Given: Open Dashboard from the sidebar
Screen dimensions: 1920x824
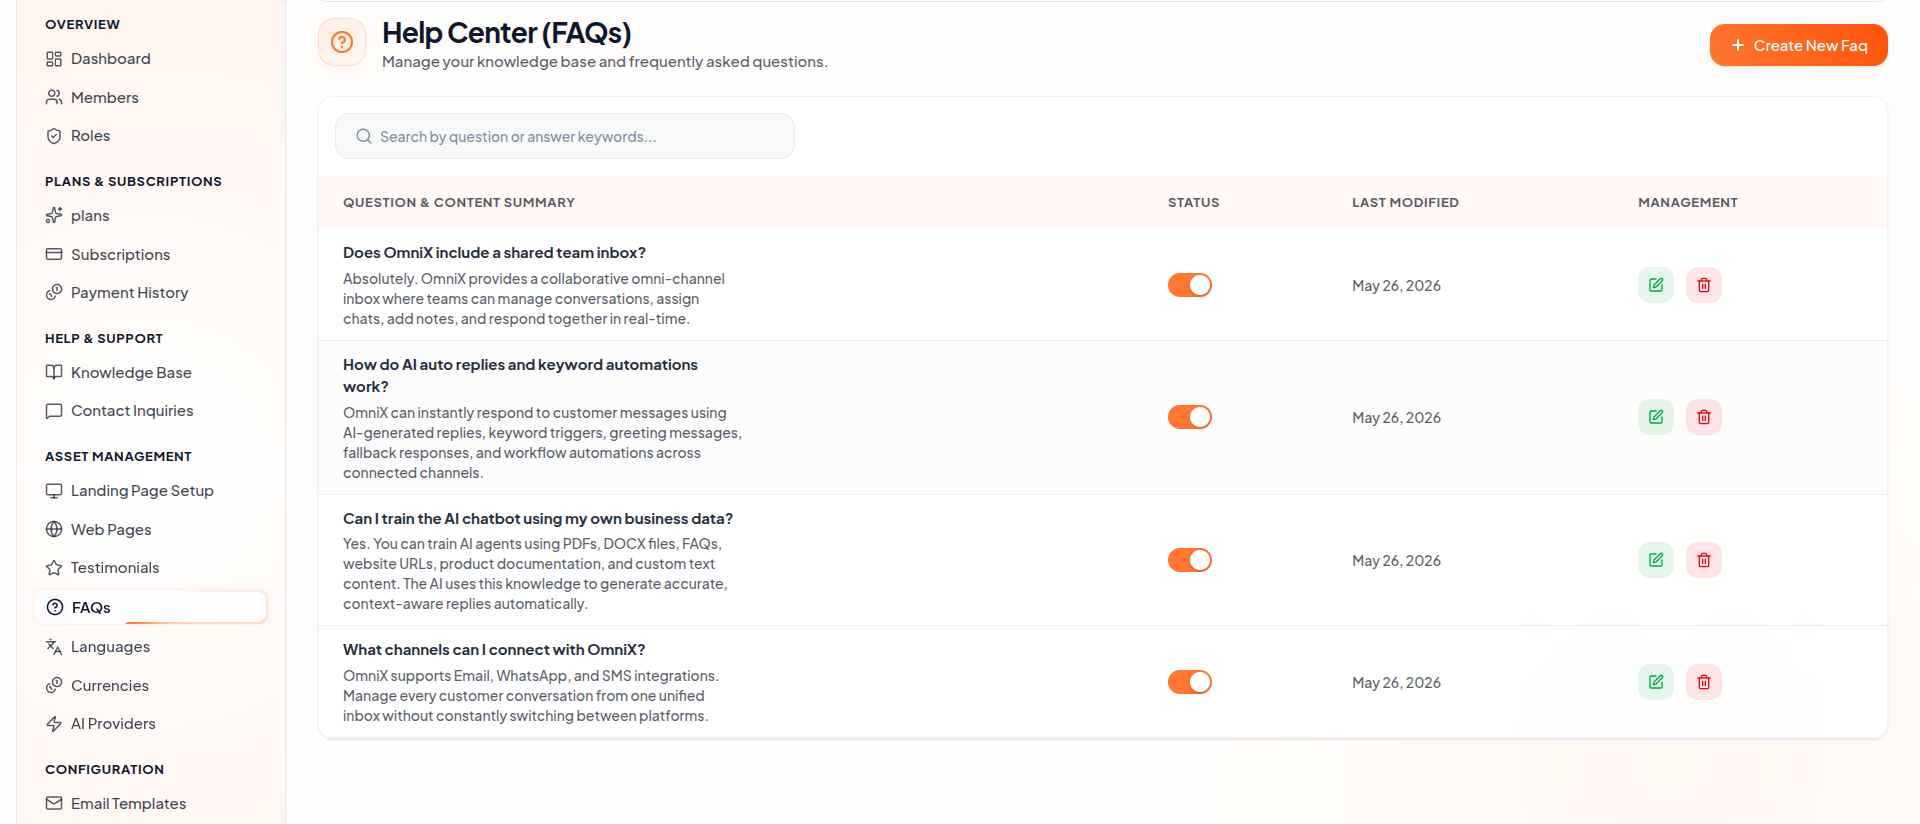Looking at the screenshot, I should (x=150, y=59).
